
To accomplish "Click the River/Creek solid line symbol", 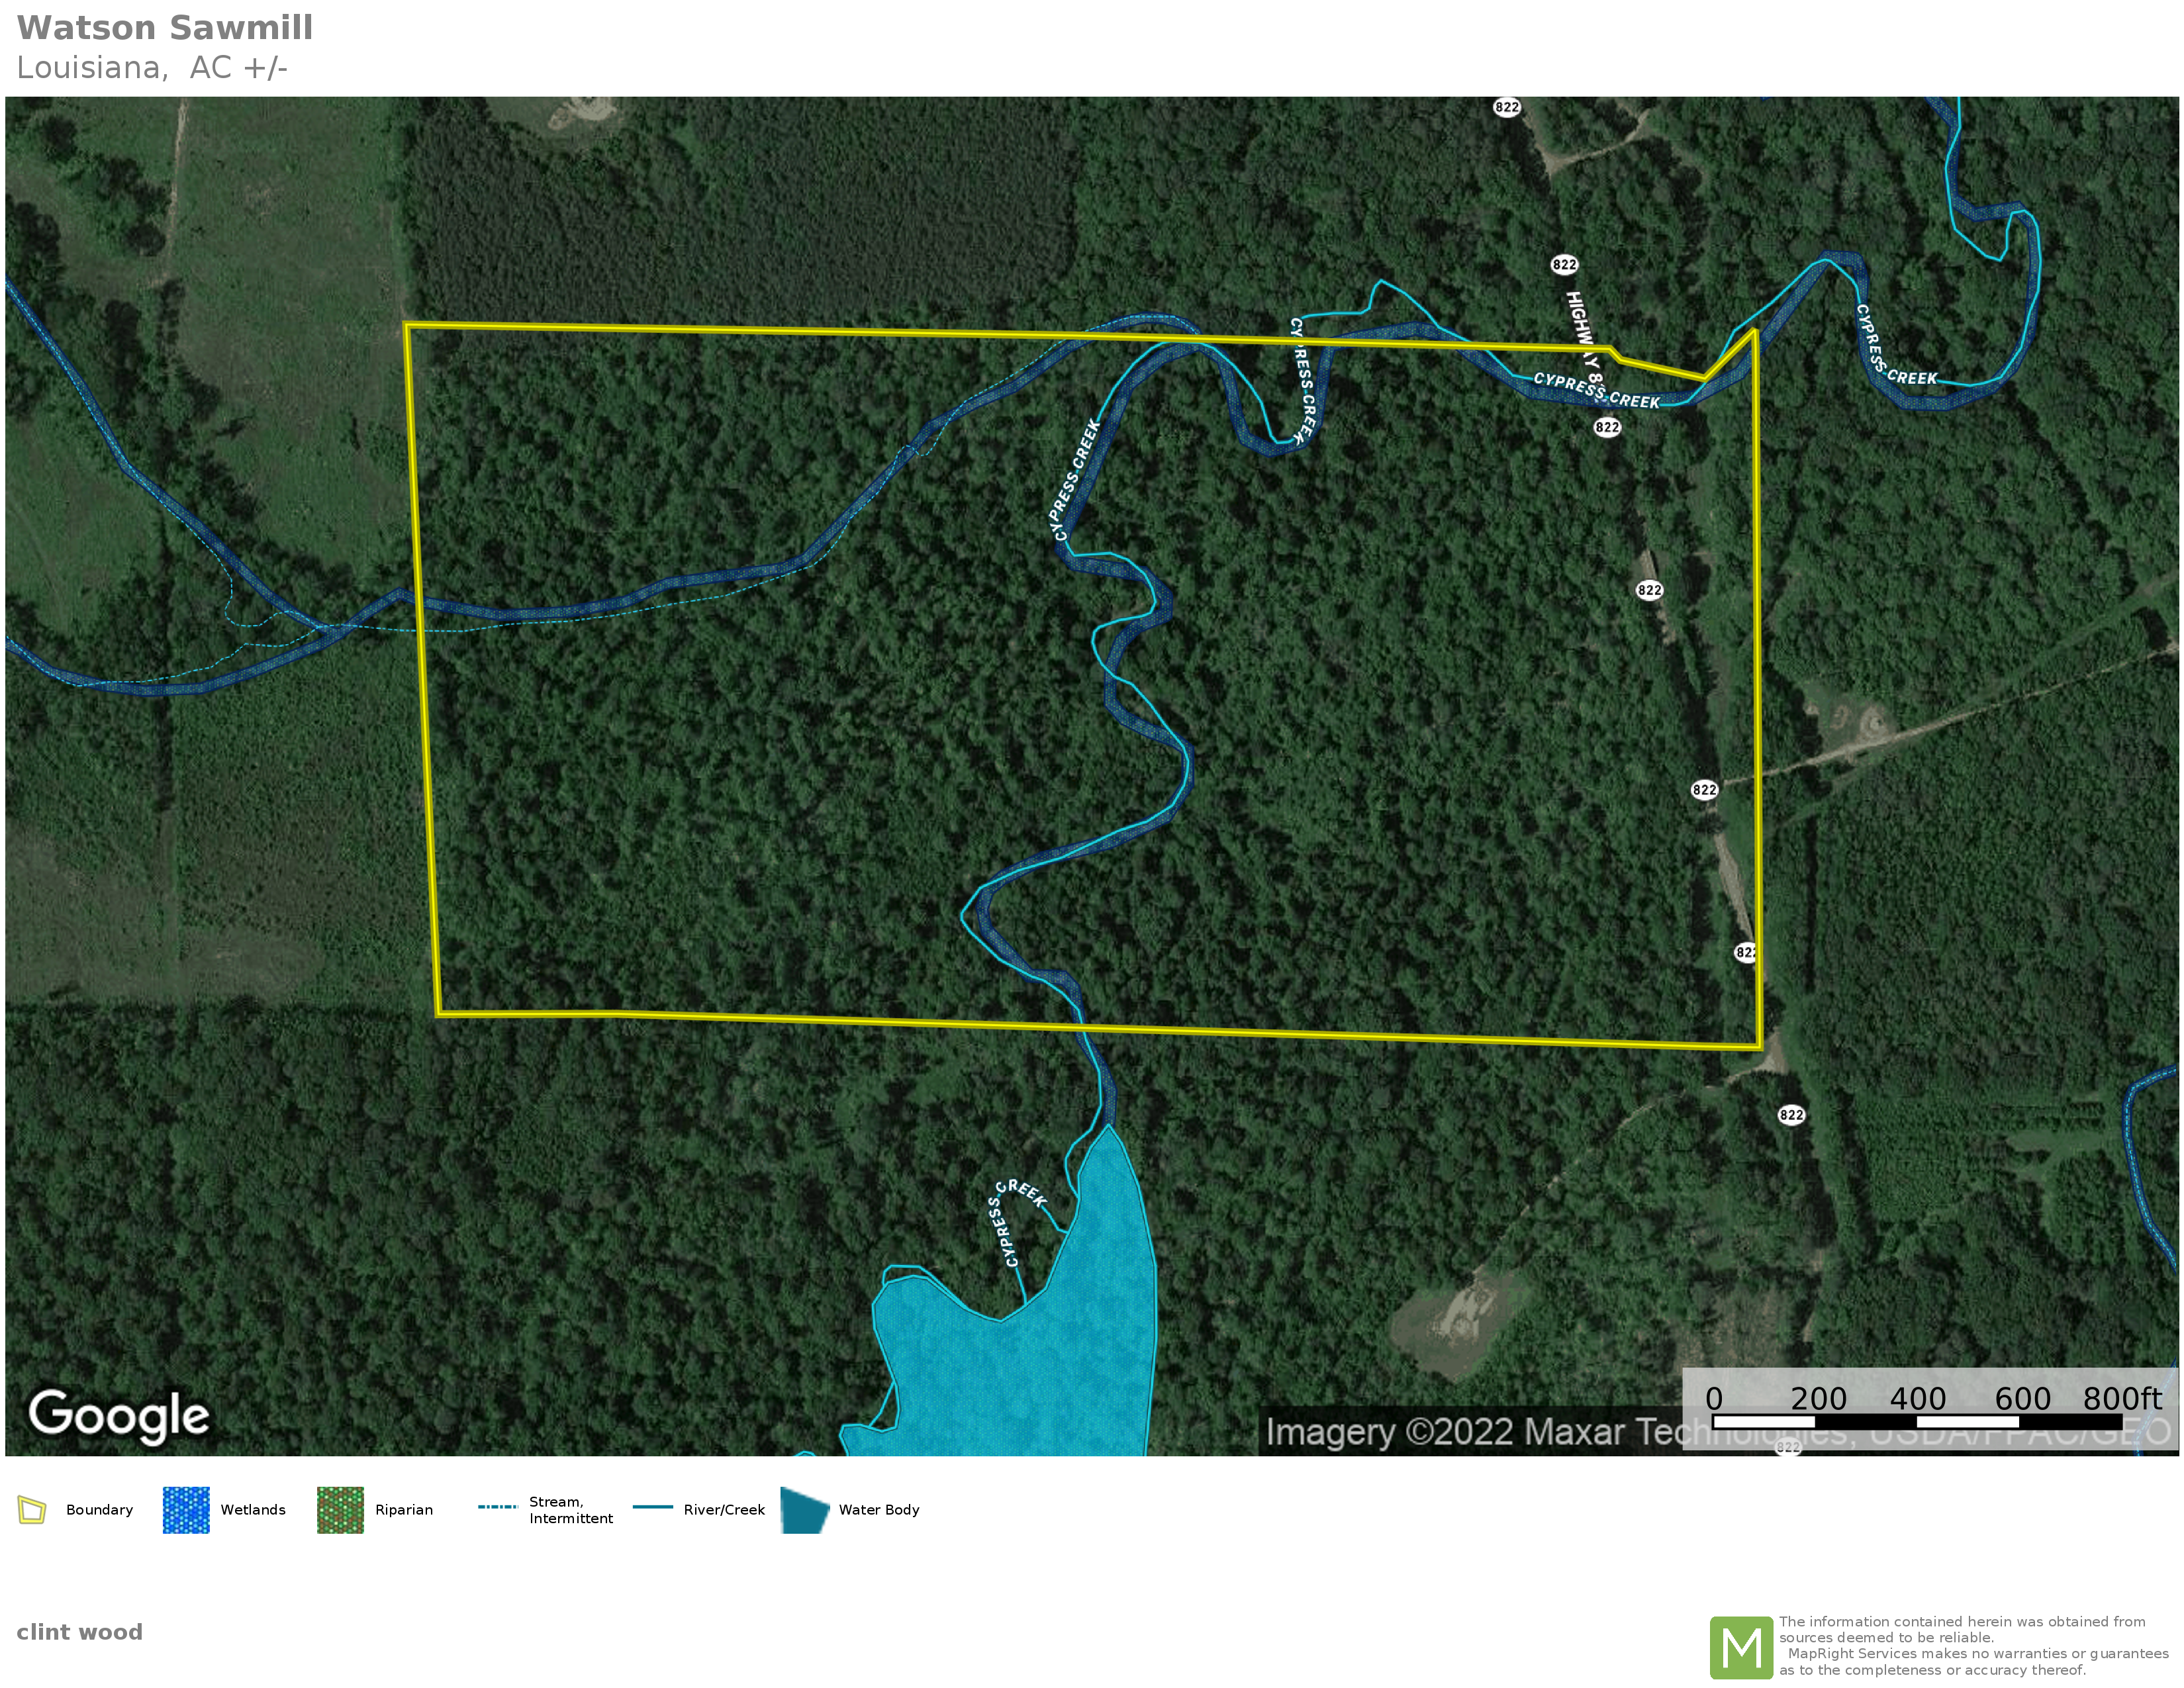I will click(x=652, y=1507).
